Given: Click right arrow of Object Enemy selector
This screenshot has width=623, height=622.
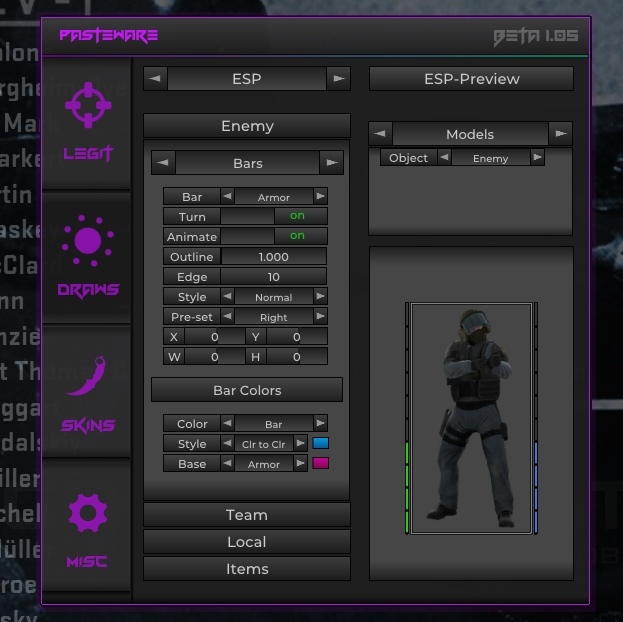Looking at the screenshot, I should tap(537, 158).
